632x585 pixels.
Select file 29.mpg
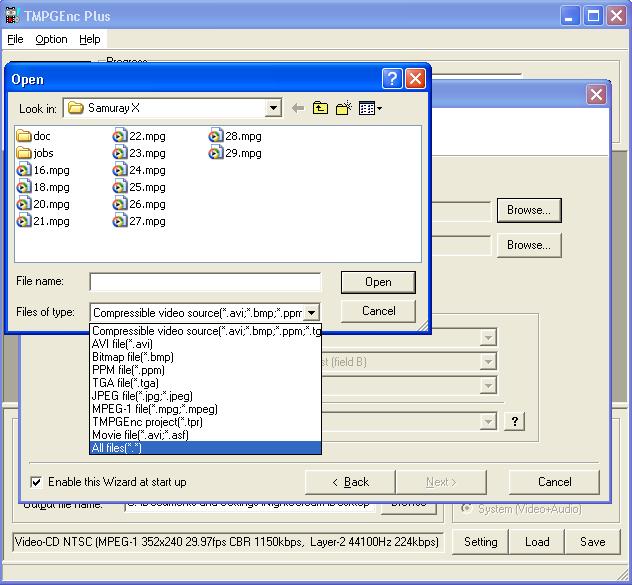point(235,153)
